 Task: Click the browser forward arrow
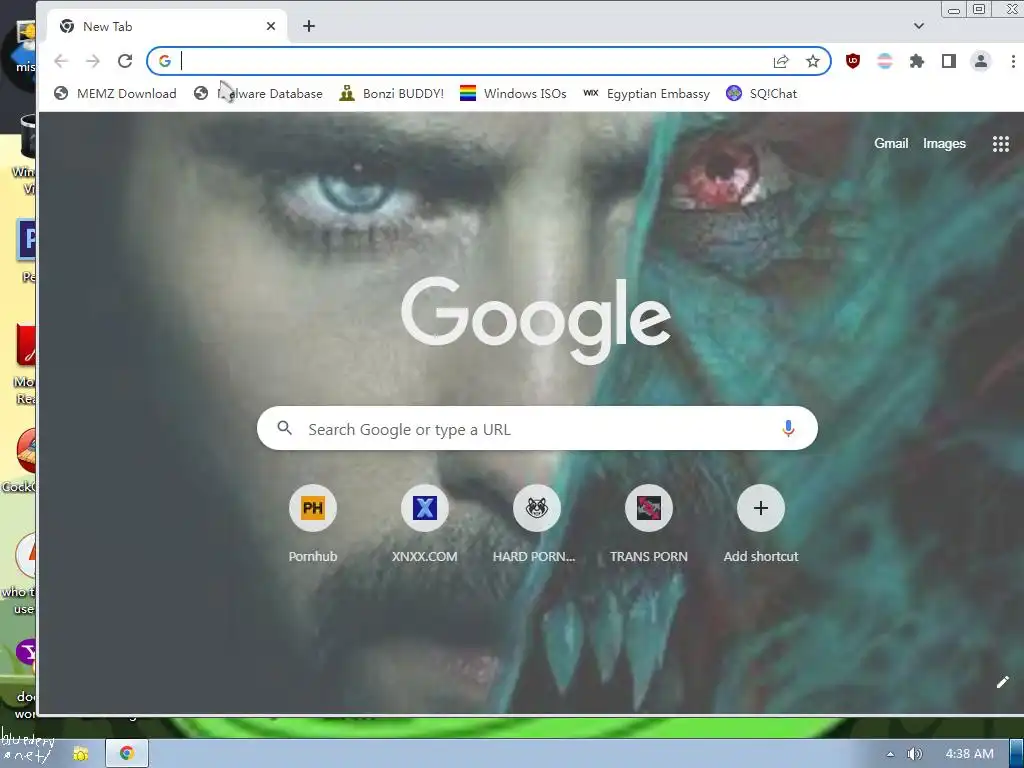click(x=93, y=61)
